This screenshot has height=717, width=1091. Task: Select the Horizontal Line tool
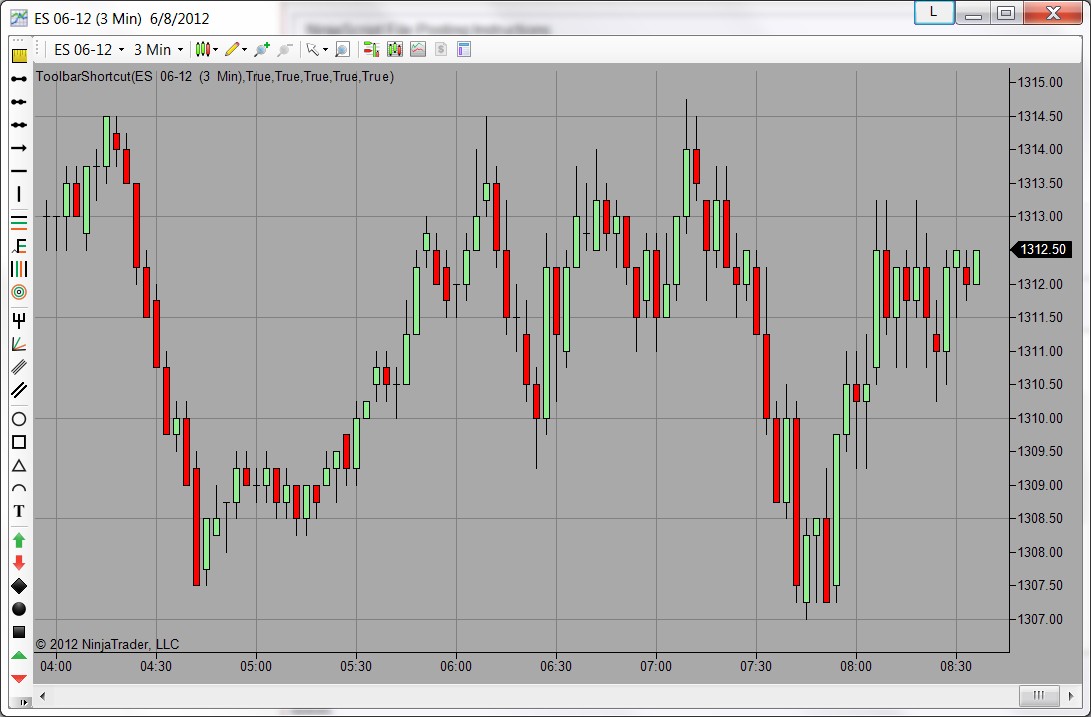coord(19,171)
